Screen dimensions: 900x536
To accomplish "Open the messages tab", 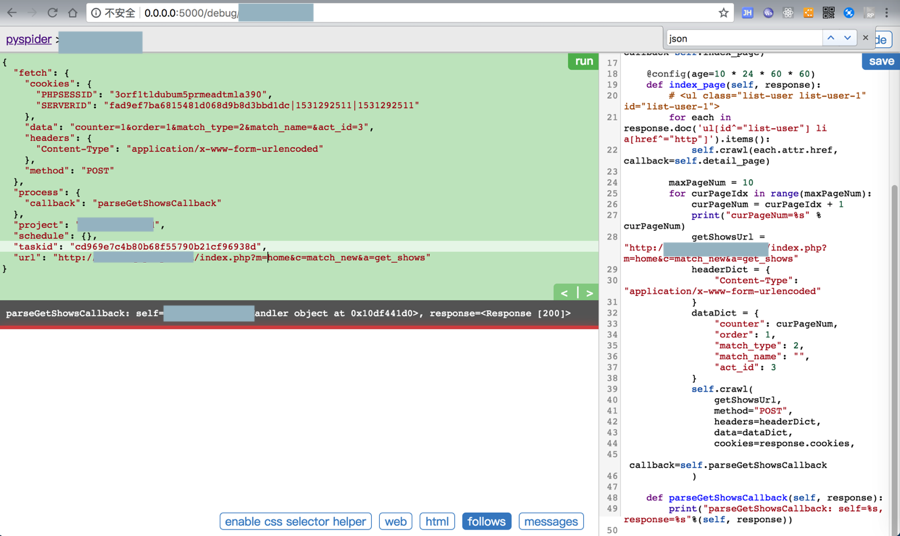I will (x=551, y=521).
